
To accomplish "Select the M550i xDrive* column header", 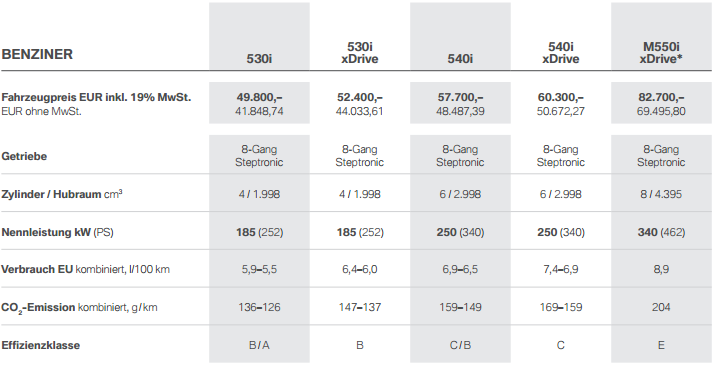I will (661, 53).
